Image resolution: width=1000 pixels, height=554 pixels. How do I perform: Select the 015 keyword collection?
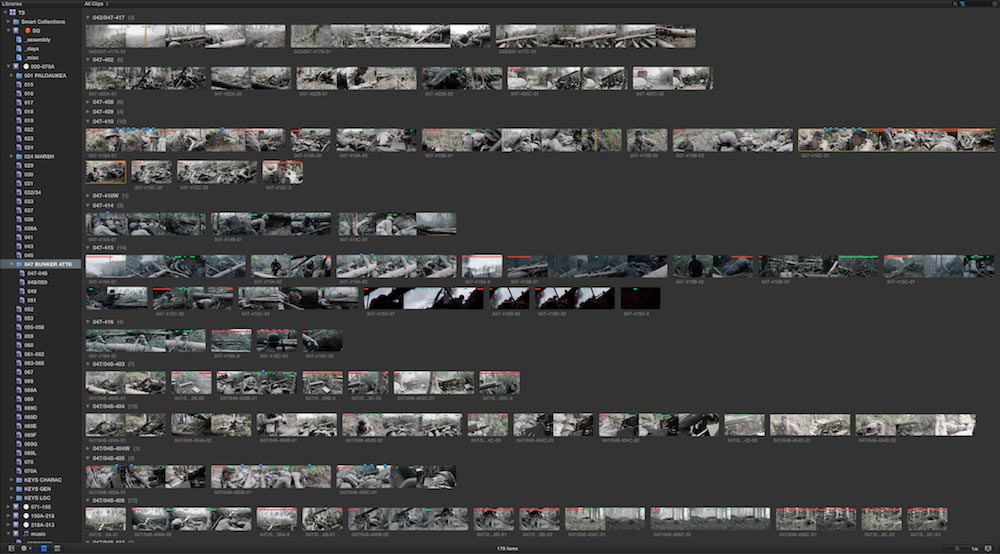[29, 84]
